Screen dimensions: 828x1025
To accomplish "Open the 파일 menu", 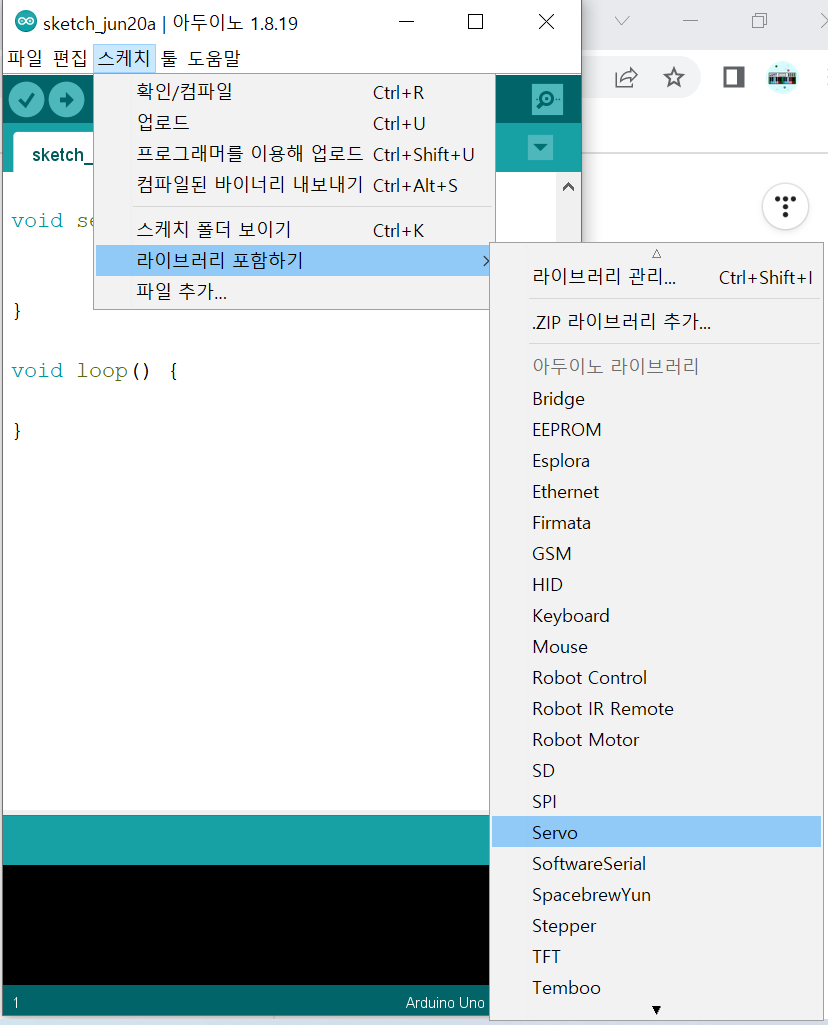I will (25, 58).
